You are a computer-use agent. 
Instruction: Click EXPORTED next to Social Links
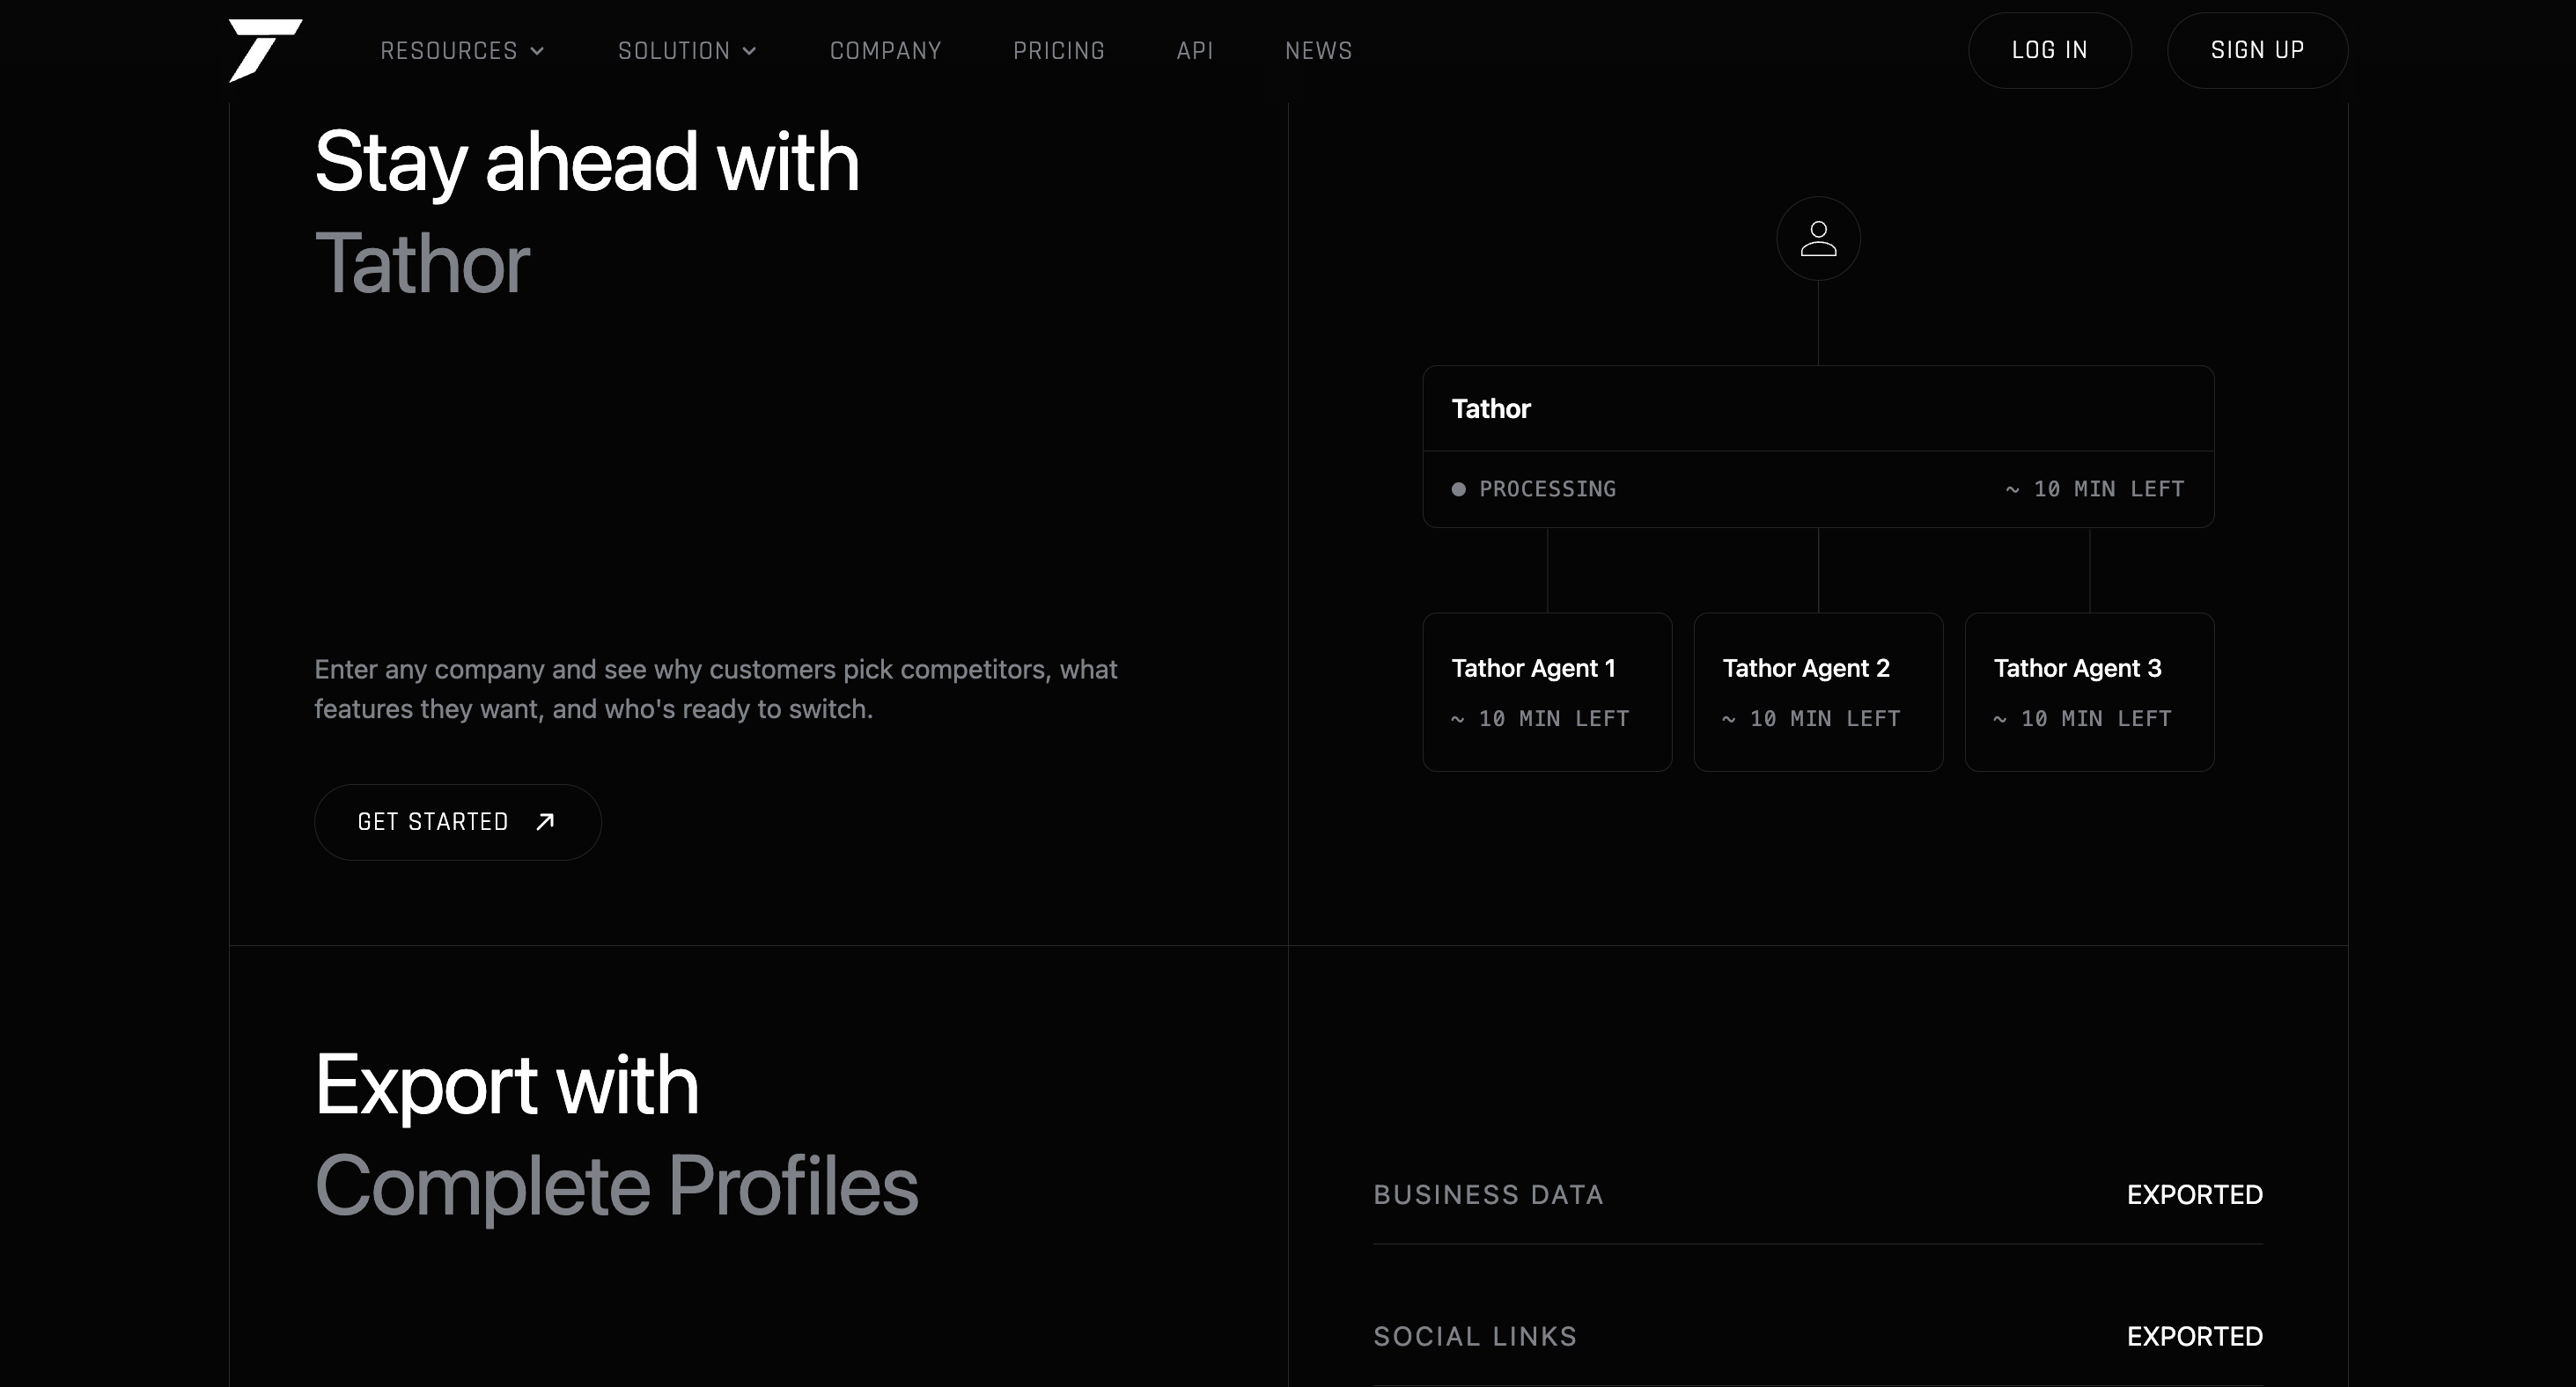[2194, 1337]
